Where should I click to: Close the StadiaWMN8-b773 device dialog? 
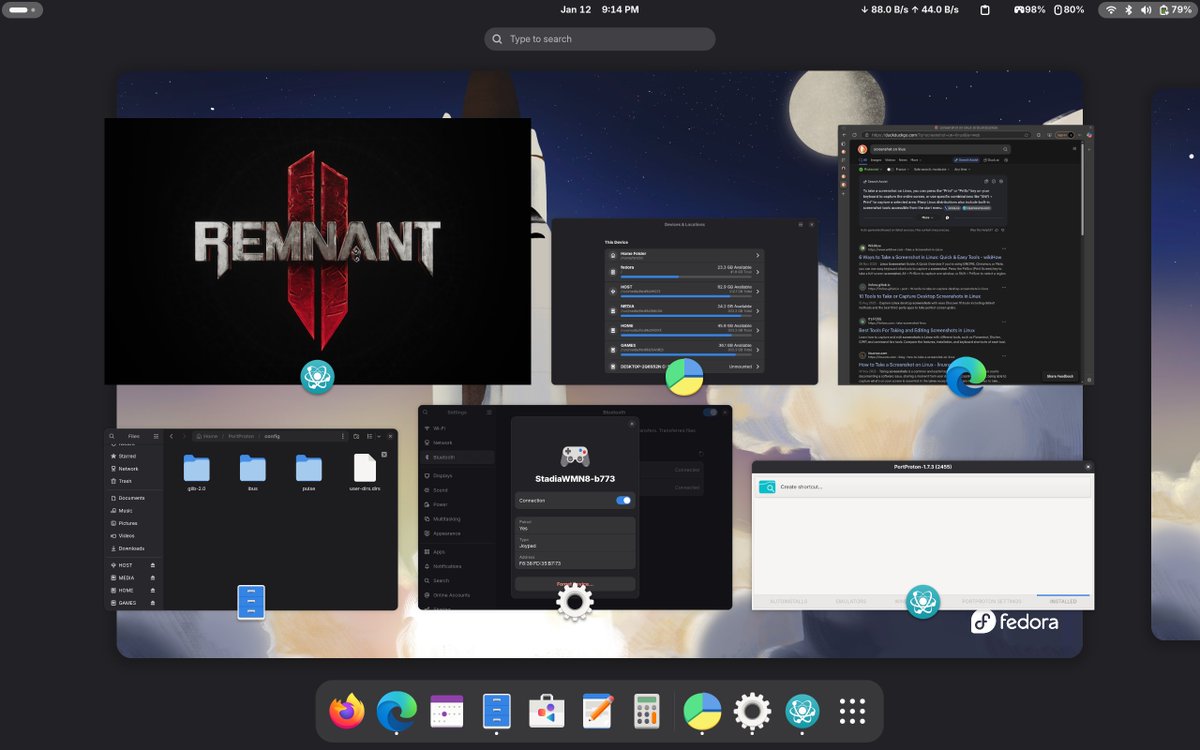(631, 424)
